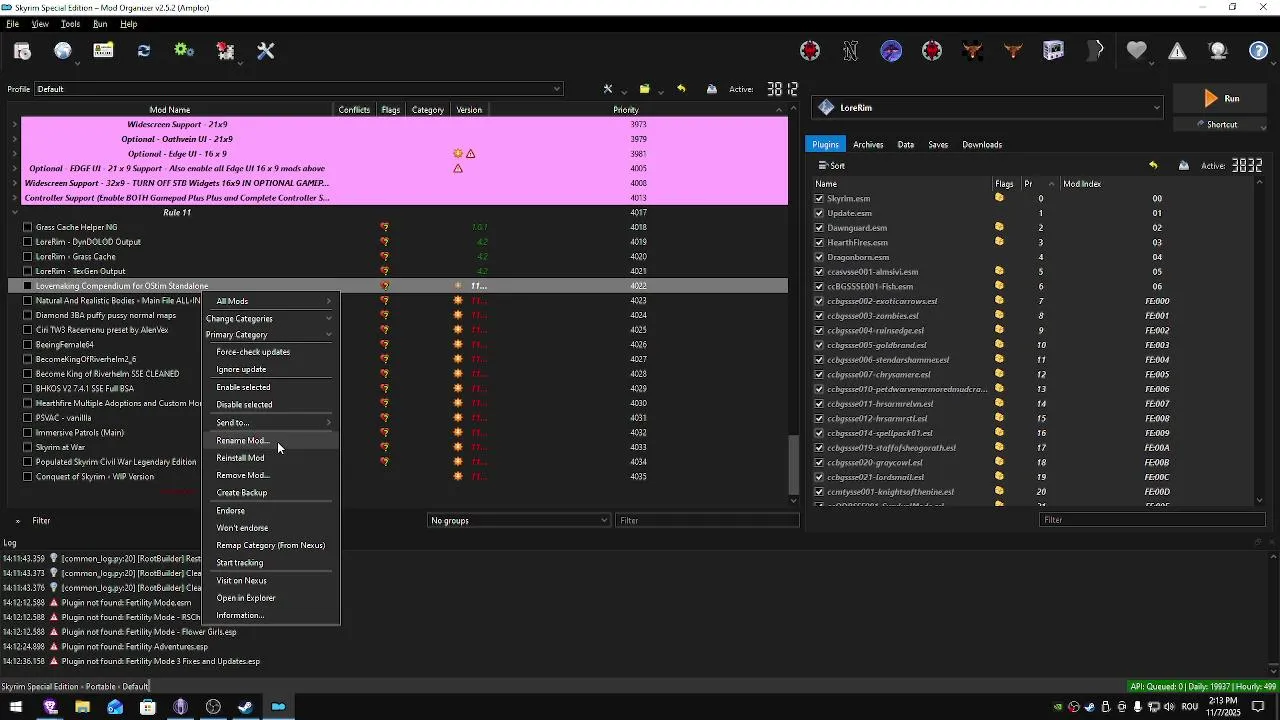Click the Sort plugins button
The image size is (1280, 720).
832,166
